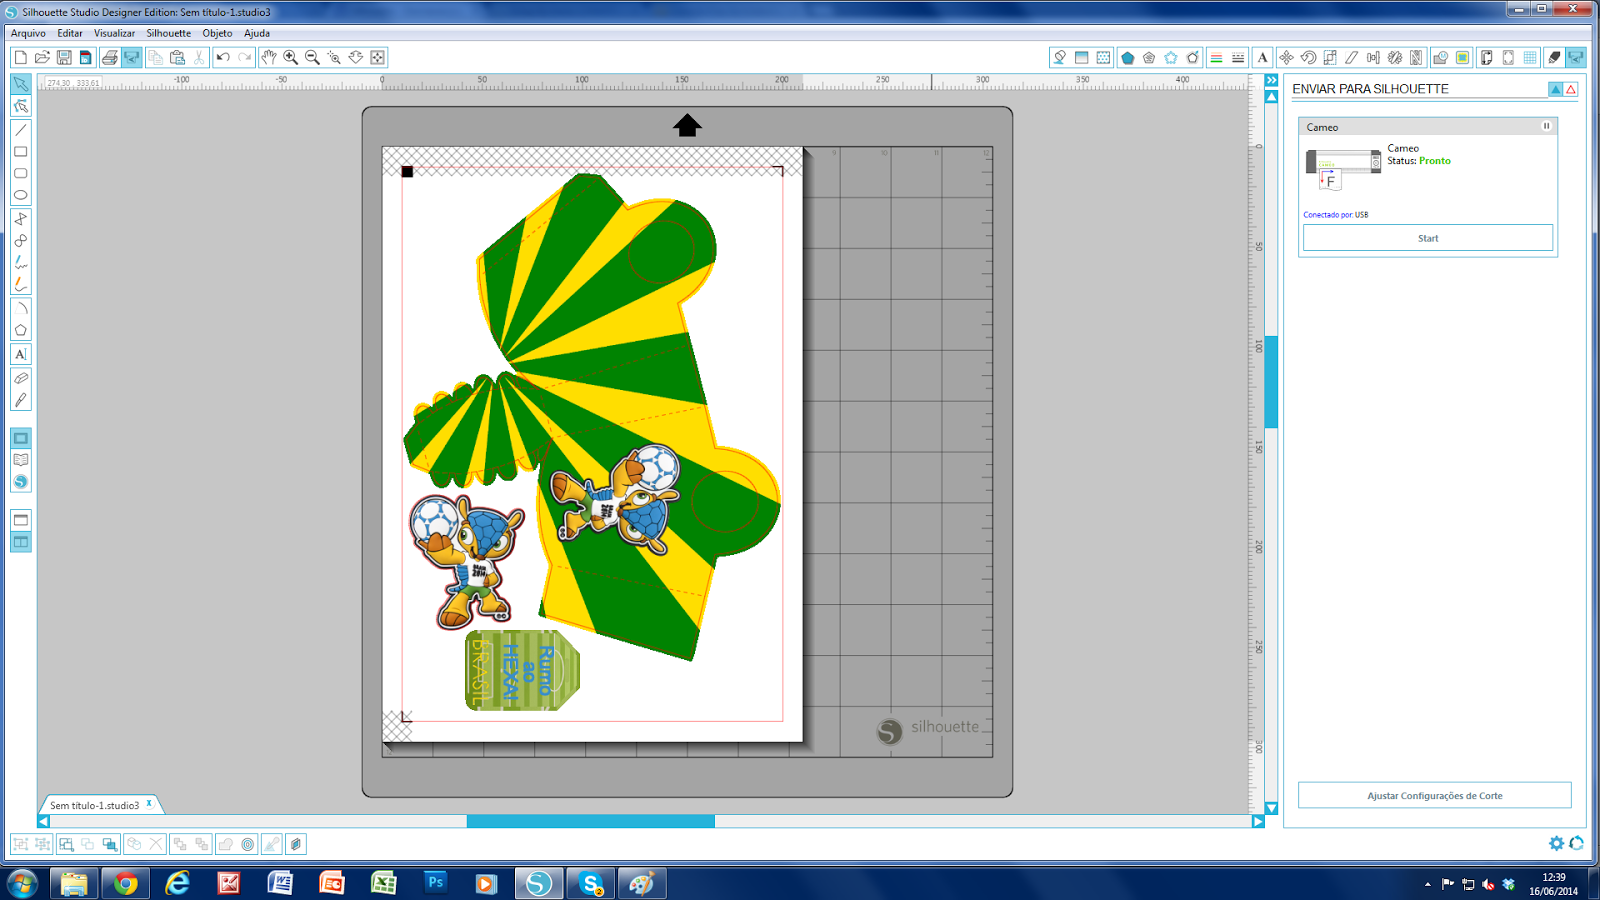Open a file using the folder icon
Image resolution: width=1600 pixels, height=900 pixels.
42,58
